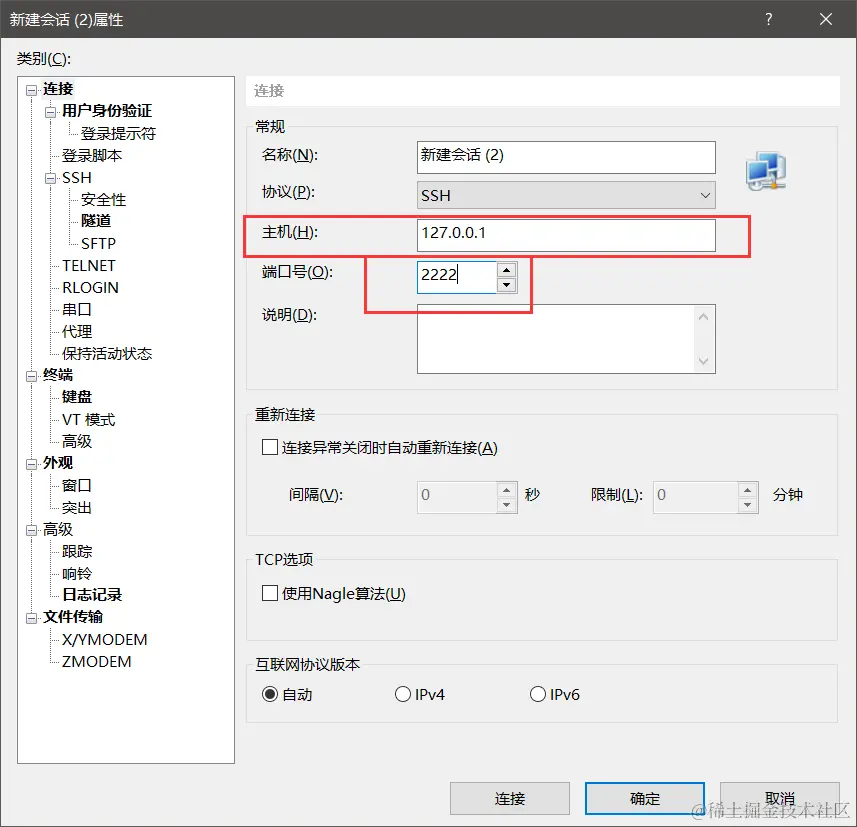This screenshot has height=827, width=857.
Task: Confirm with the 确定 button
Action: click(645, 799)
